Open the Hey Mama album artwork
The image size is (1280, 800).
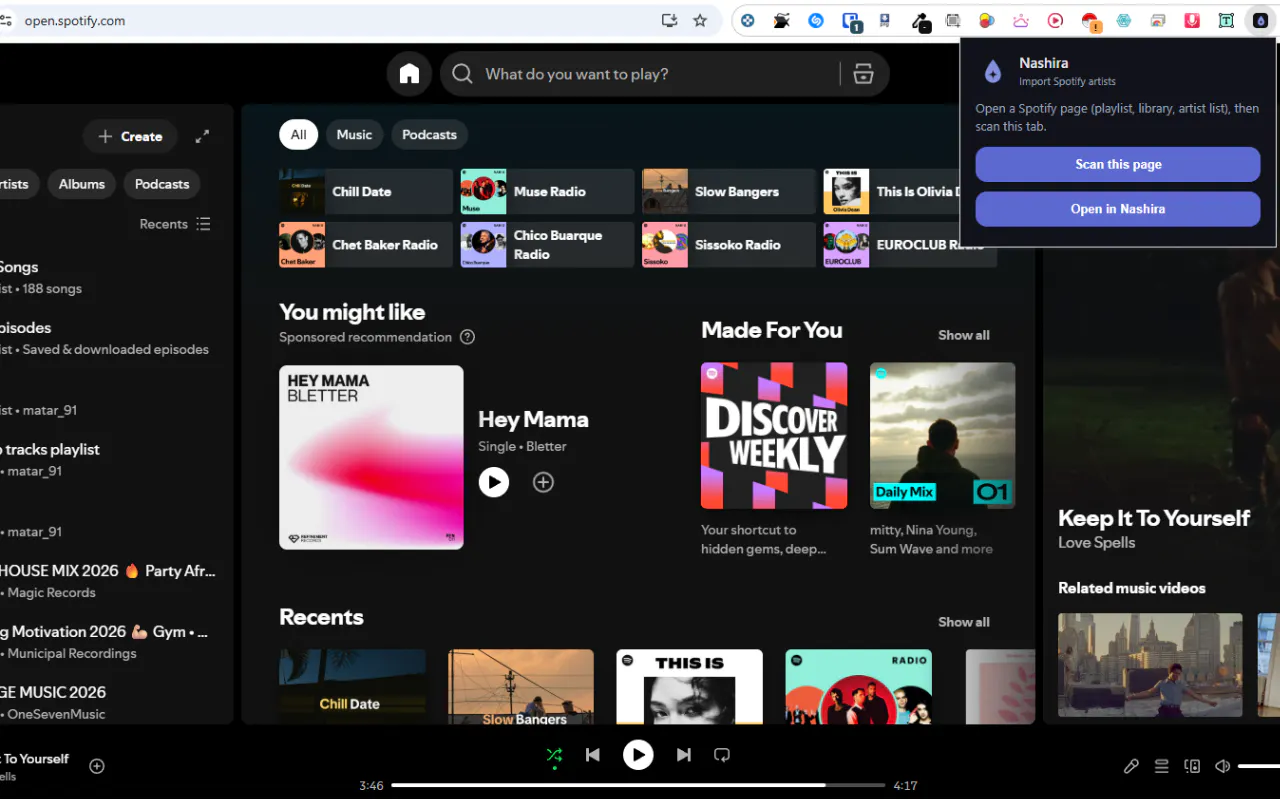[371, 457]
